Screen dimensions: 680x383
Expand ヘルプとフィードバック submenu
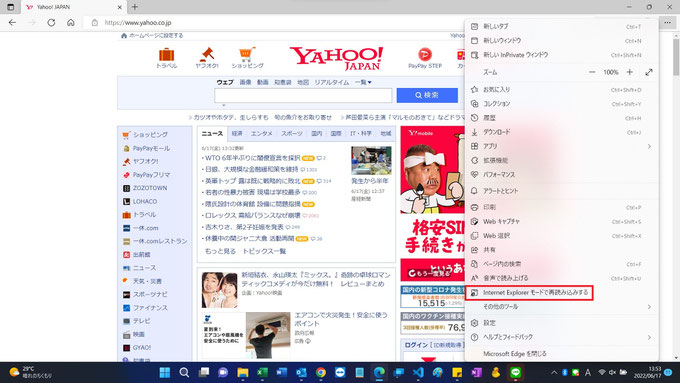(562, 337)
